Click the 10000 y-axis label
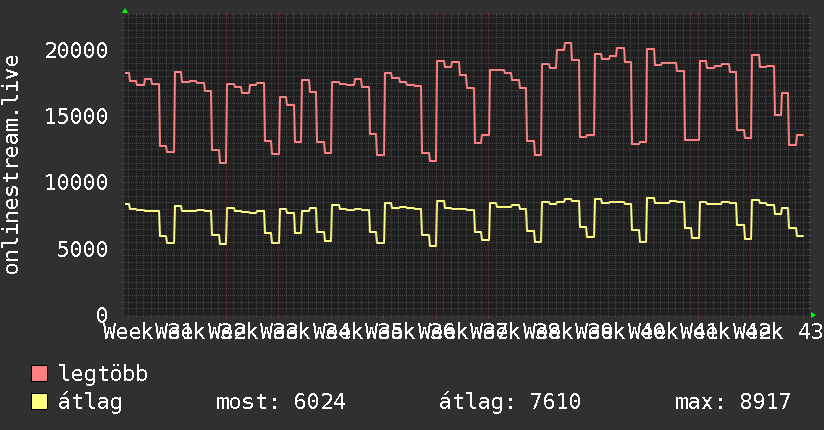The width and height of the screenshot is (824, 430). (76, 182)
